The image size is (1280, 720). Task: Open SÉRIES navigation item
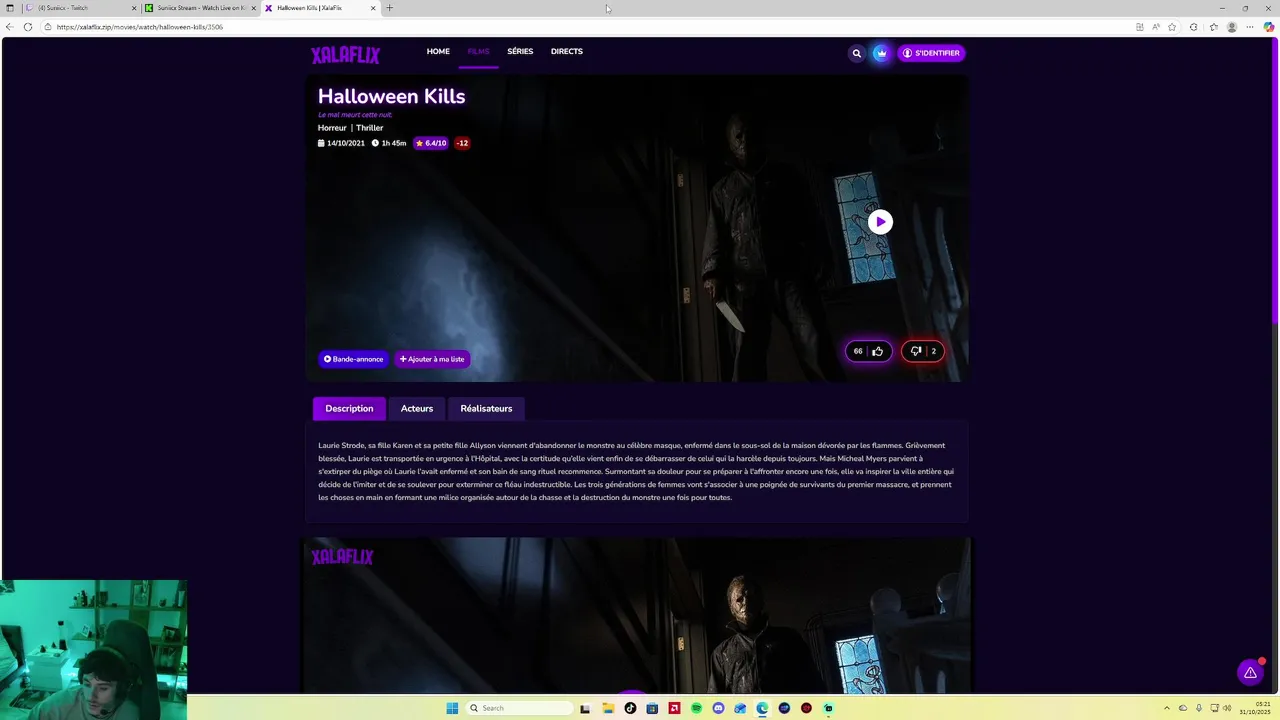(520, 51)
